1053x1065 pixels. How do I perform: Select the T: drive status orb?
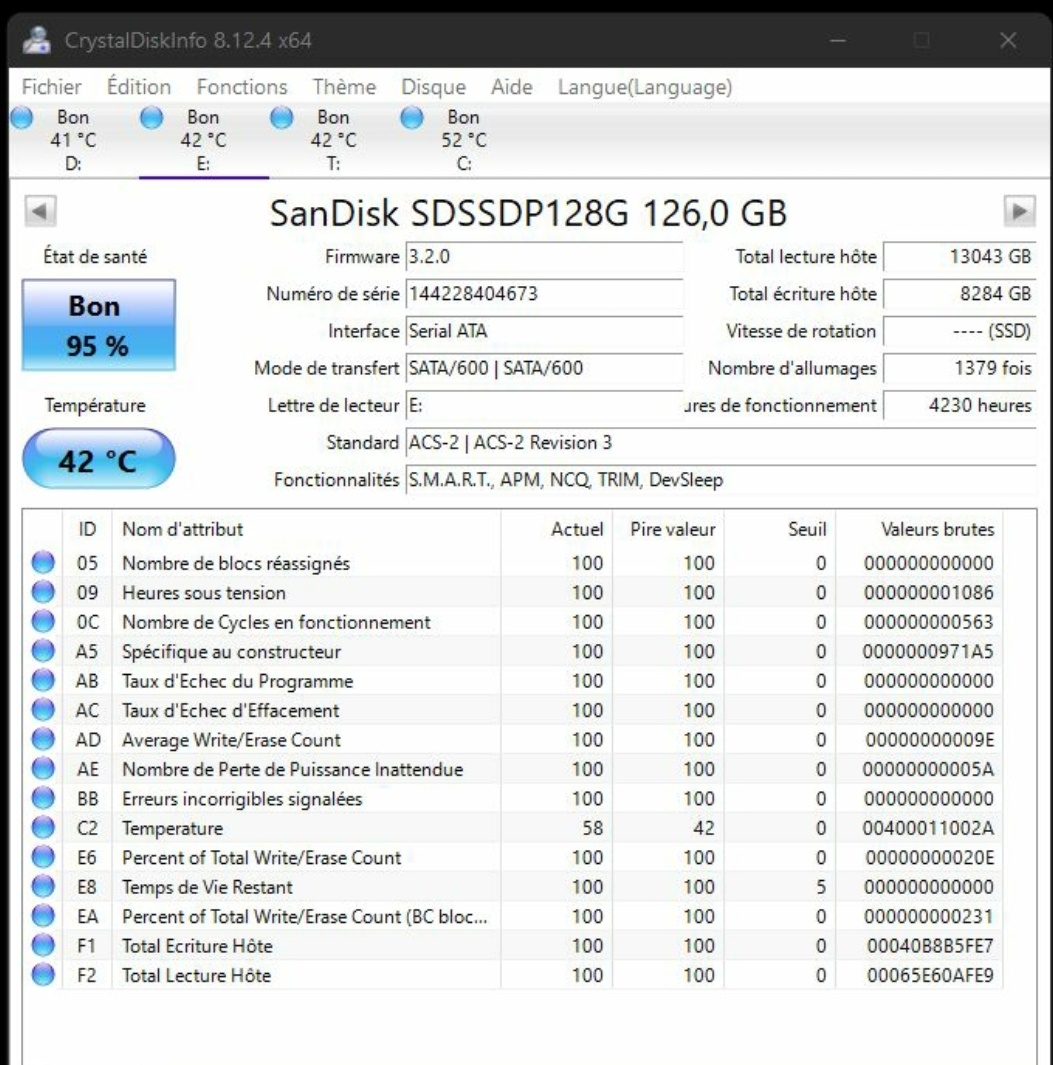coord(282,118)
